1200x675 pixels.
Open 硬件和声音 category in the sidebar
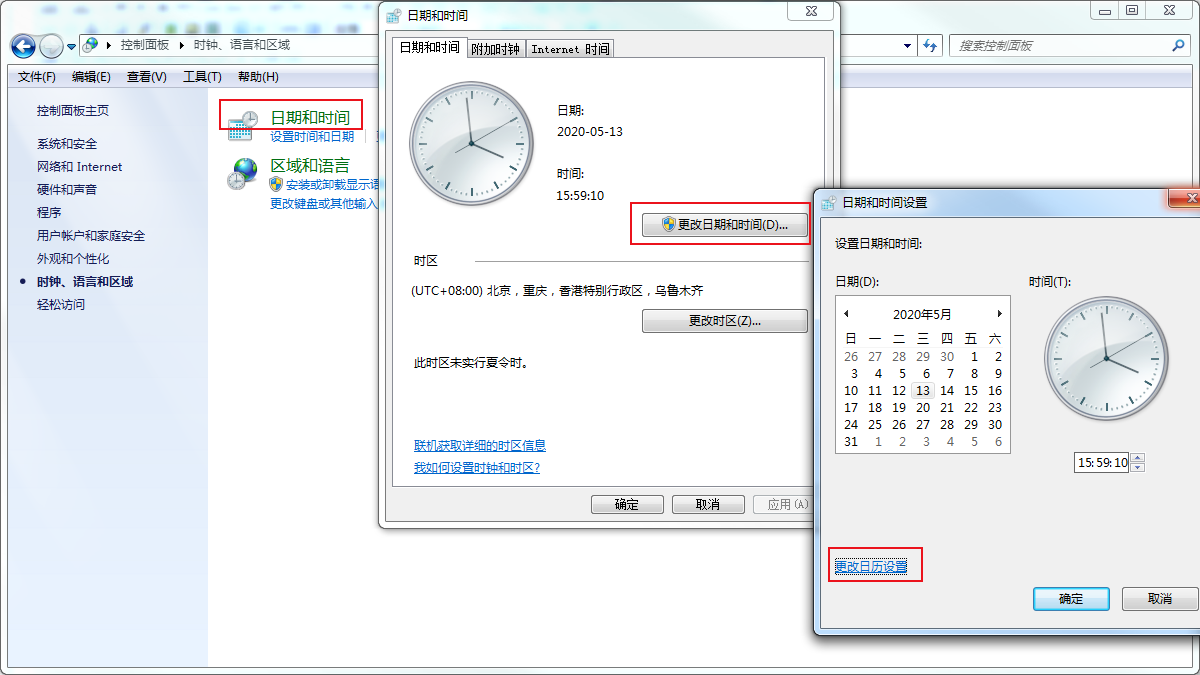pos(67,190)
